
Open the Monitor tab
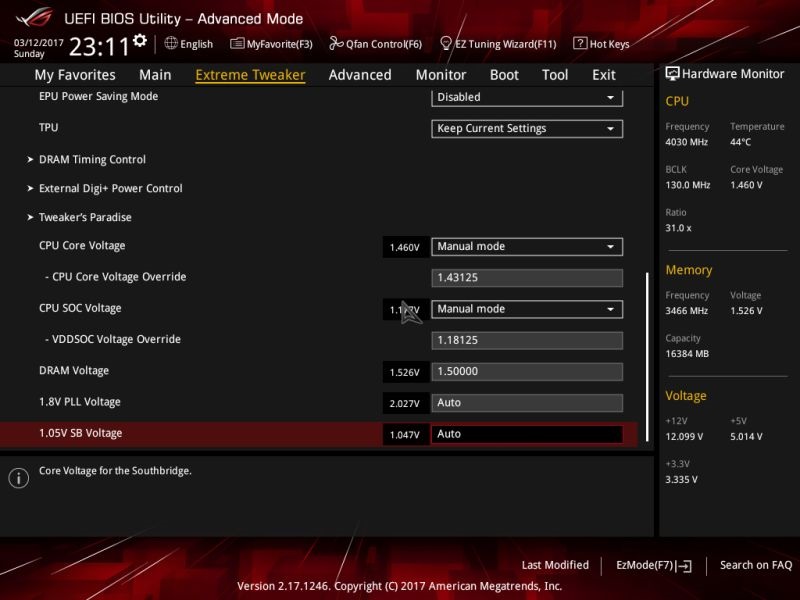[x=441, y=75]
